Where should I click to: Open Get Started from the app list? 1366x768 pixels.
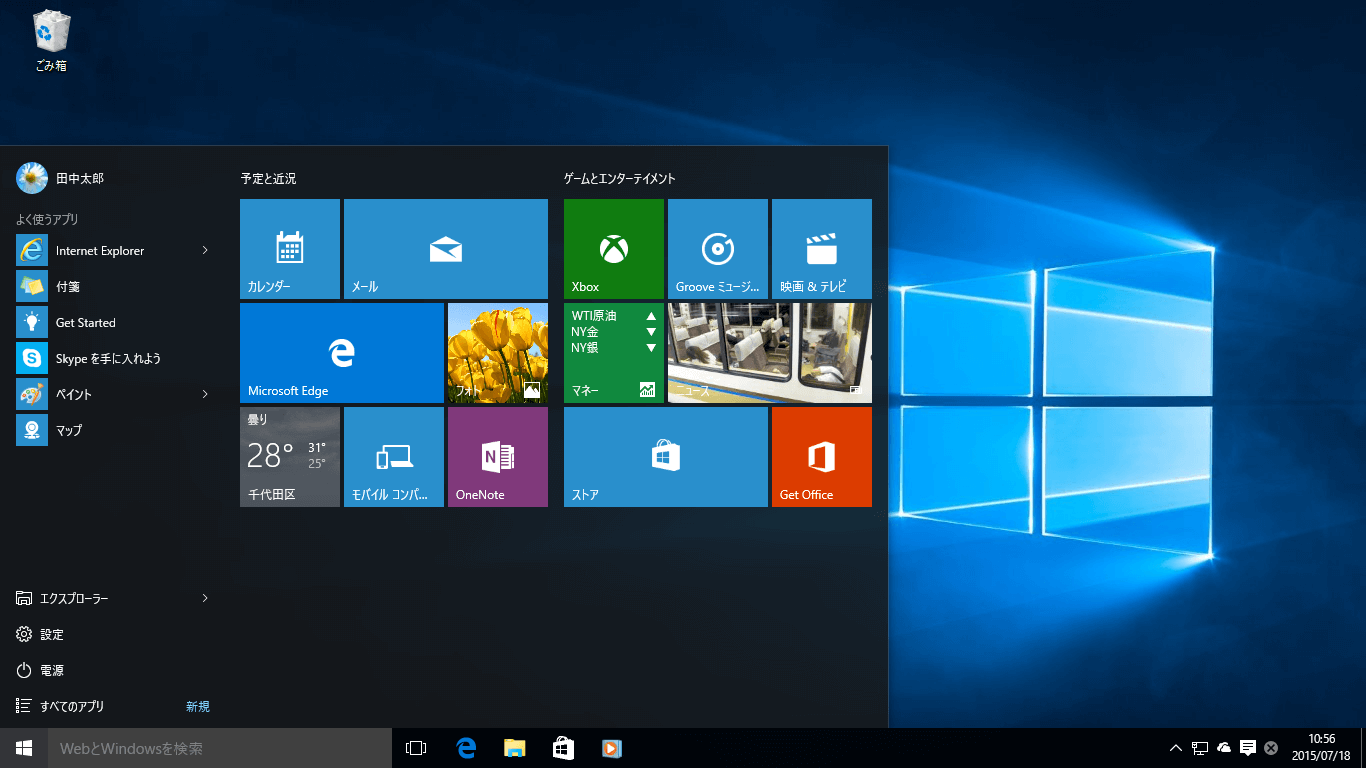[x=116, y=322]
